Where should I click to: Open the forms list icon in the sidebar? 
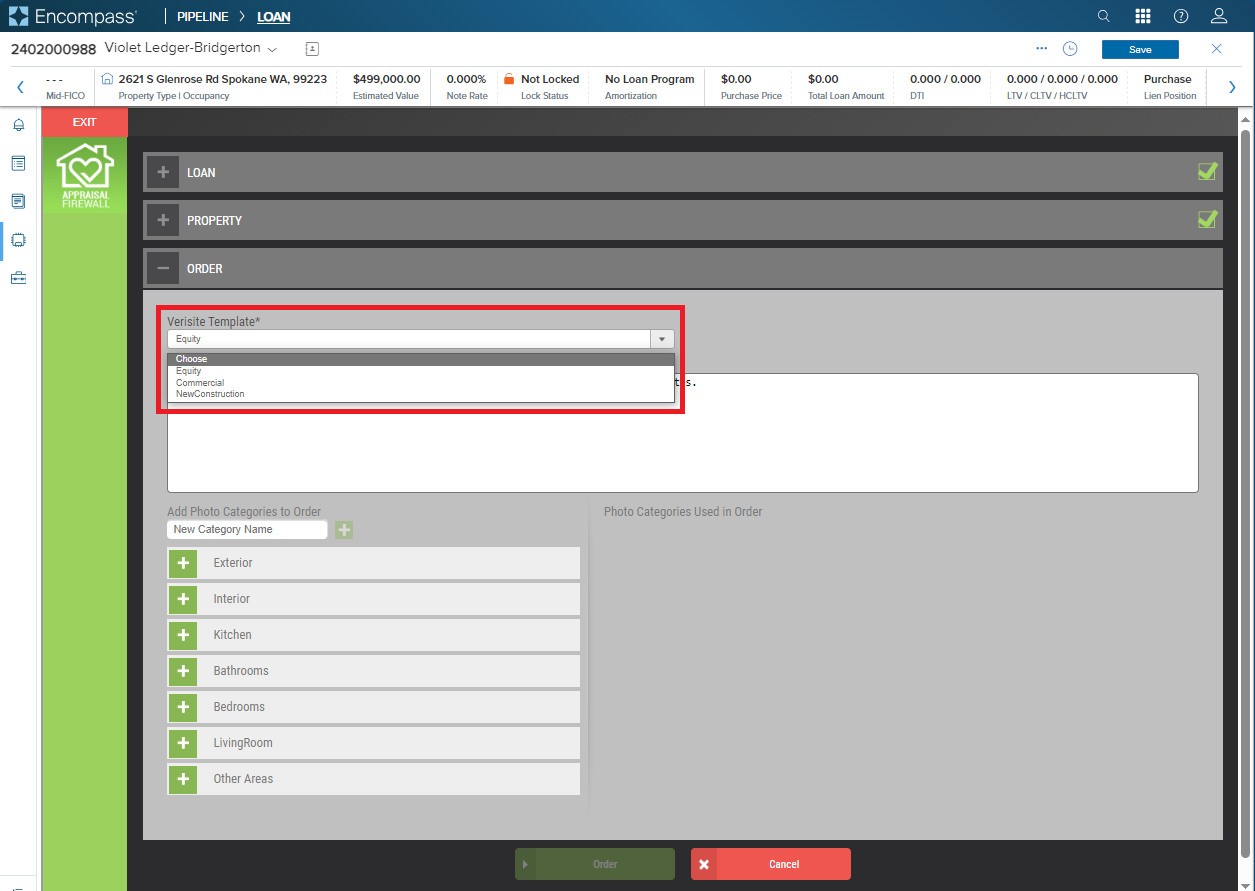(18, 163)
